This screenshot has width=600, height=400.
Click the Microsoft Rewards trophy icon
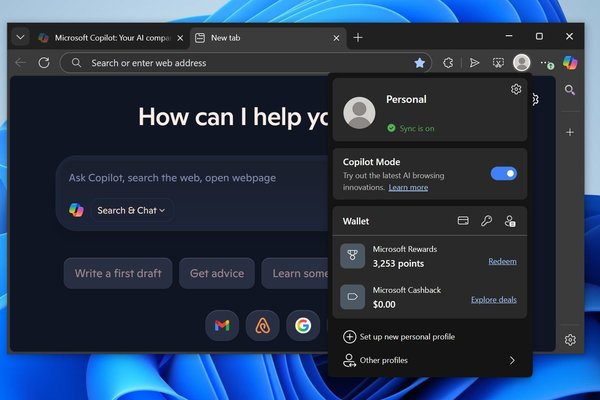(352, 256)
